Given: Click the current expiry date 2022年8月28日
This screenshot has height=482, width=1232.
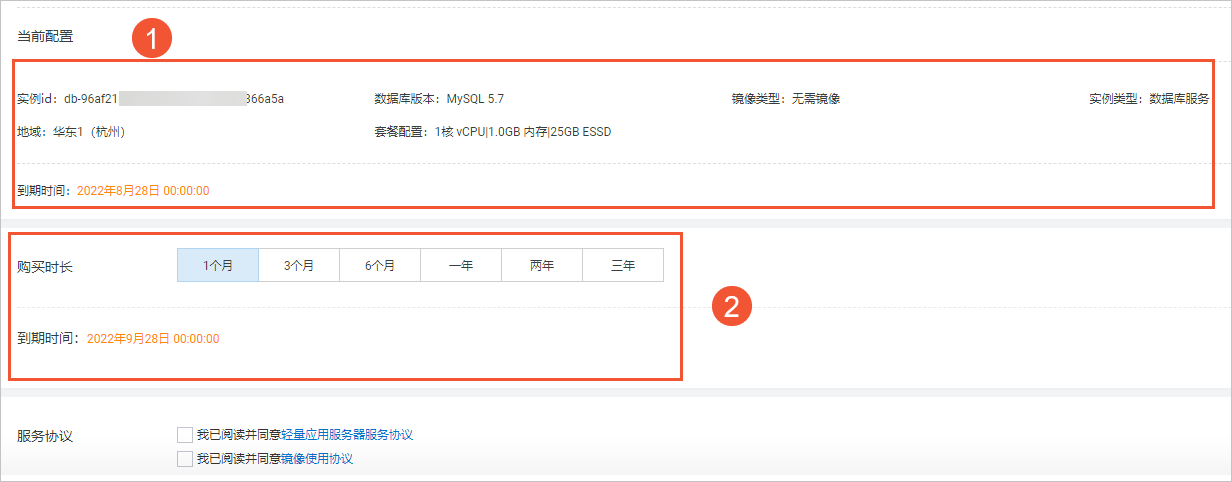Looking at the screenshot, I should 141,190.
